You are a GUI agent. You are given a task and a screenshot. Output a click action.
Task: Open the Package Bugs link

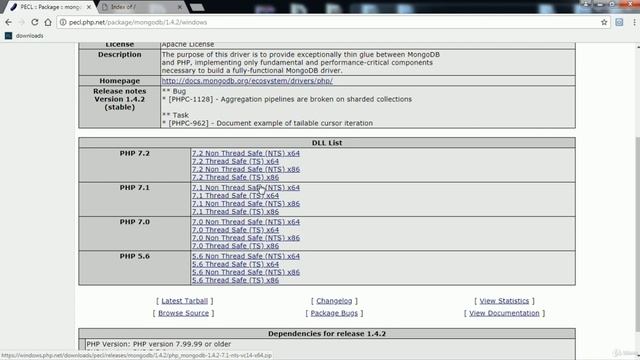(334, 313)
